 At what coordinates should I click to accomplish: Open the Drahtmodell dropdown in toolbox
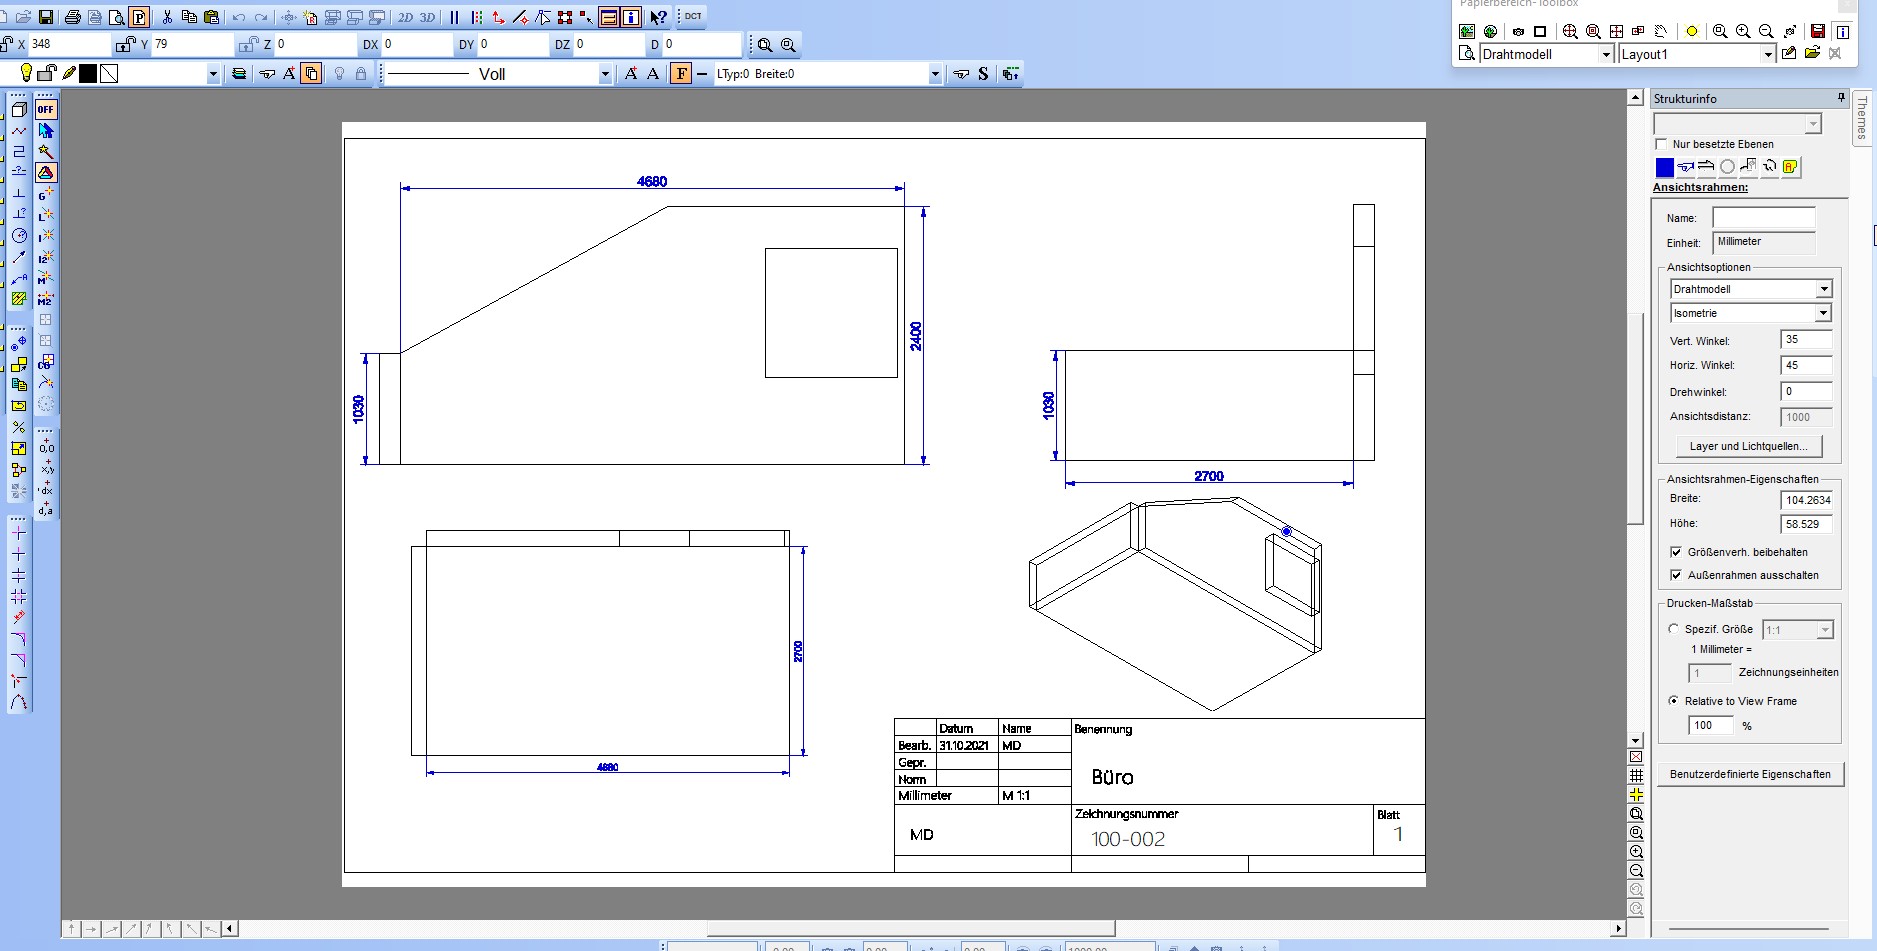point(1606,54)
